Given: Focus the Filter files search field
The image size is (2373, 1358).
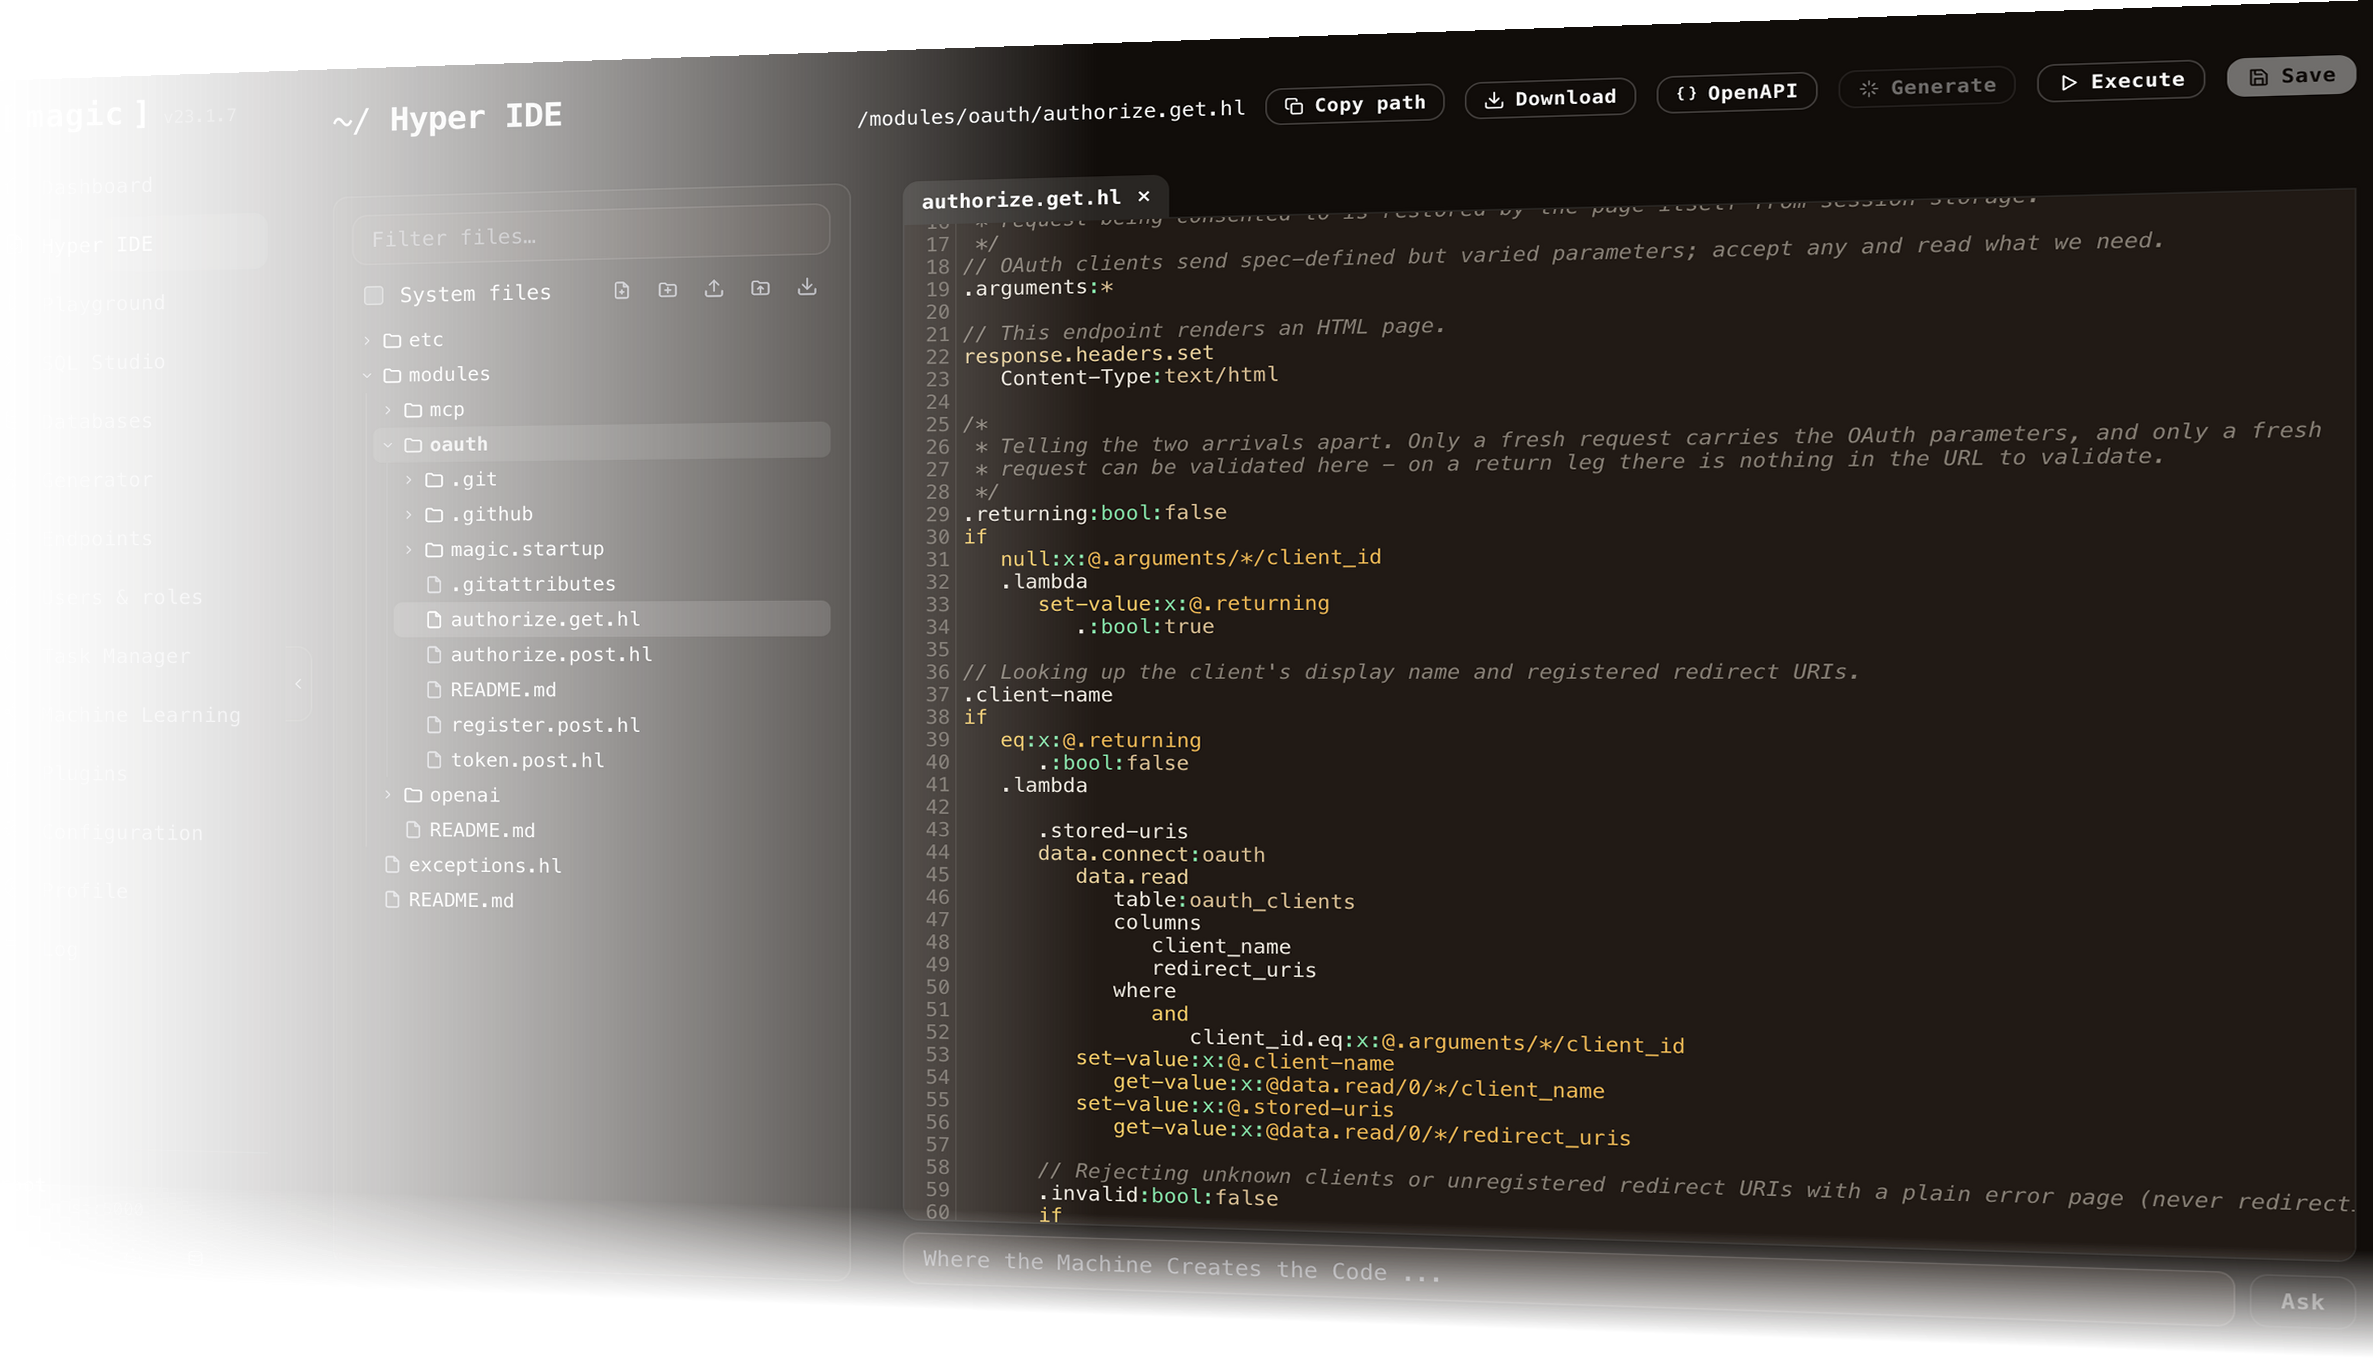Looking at the screenshot, I should [x=591, y=235].
